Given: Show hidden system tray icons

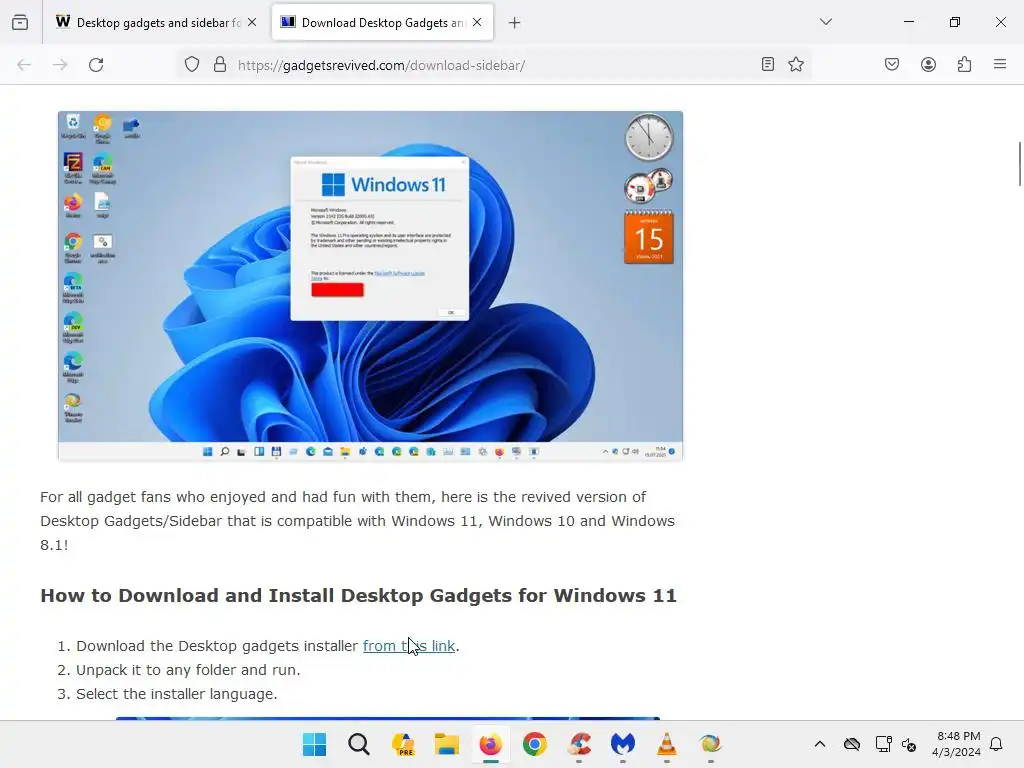Looking at the screenshot, I should 820,744.
